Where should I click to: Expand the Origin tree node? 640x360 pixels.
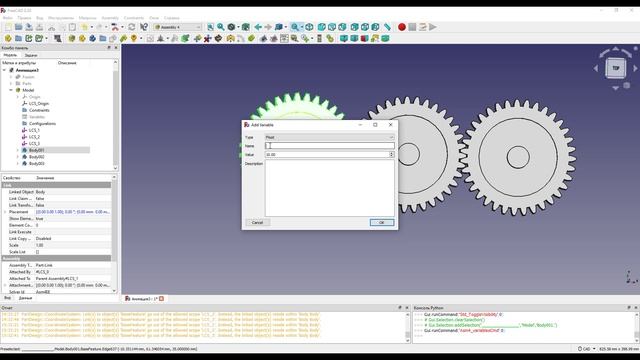point(18,97)
